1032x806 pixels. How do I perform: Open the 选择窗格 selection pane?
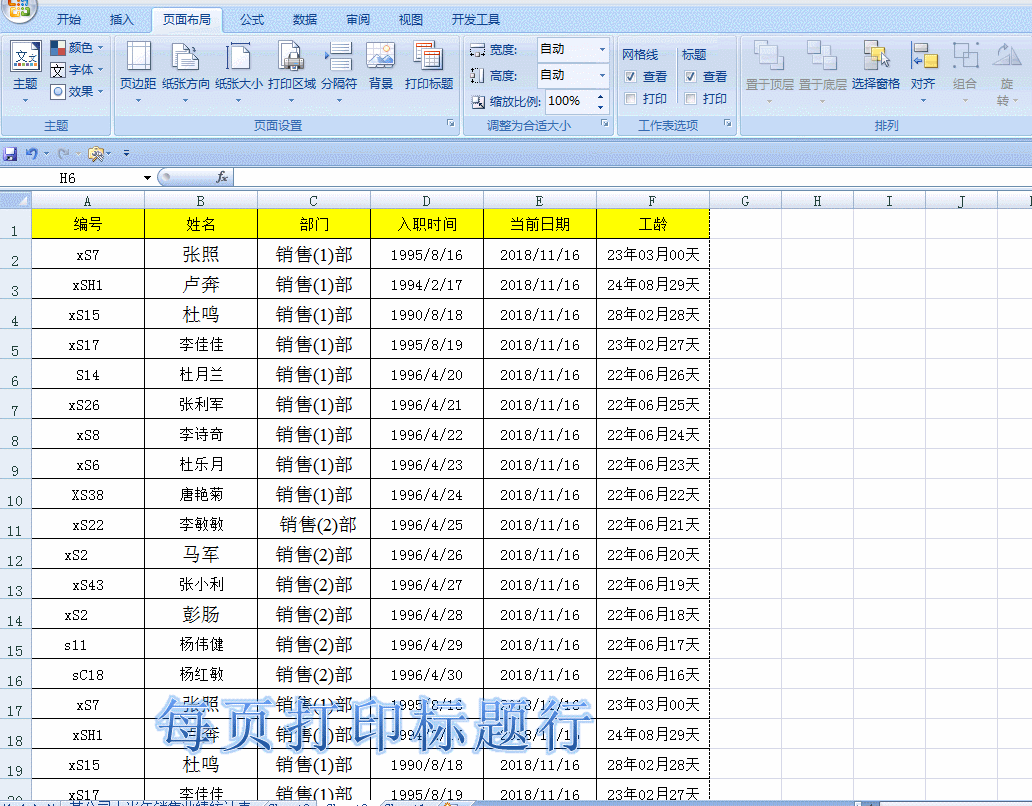[875, 66]
